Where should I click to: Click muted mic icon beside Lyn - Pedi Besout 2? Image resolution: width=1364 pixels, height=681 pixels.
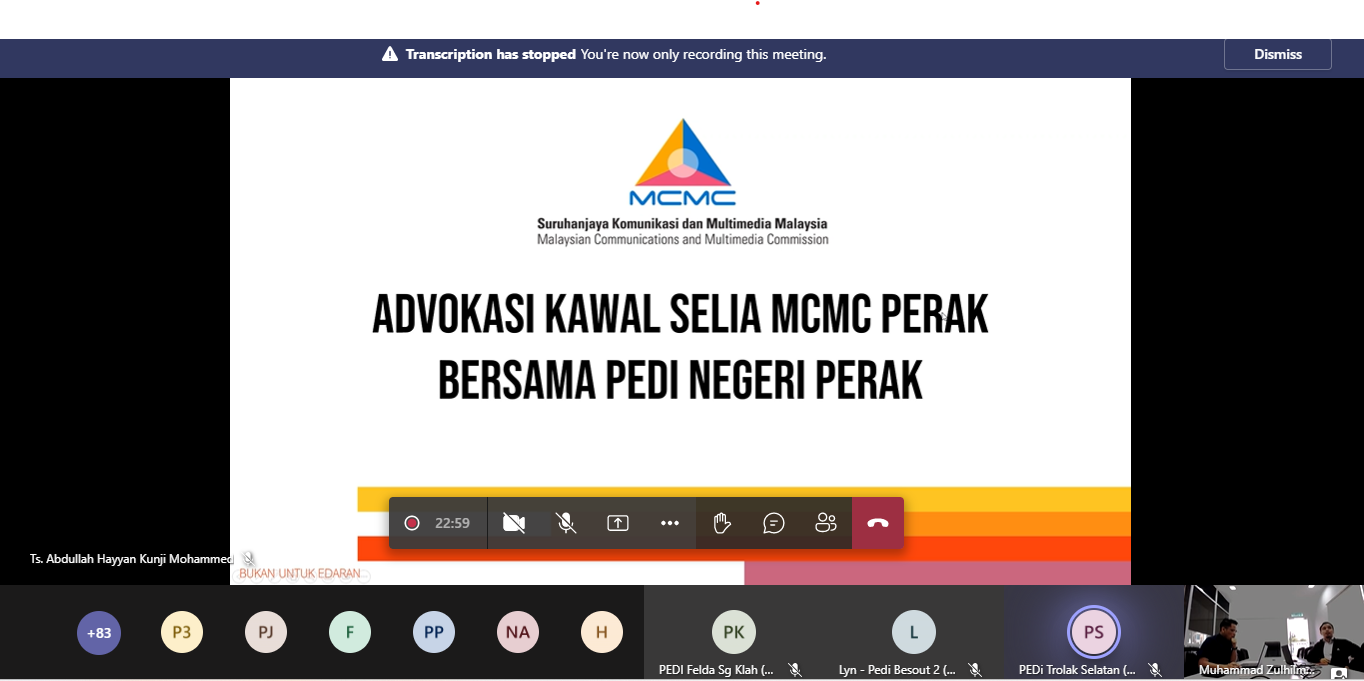pyautogui.click(x=975, y=670)
